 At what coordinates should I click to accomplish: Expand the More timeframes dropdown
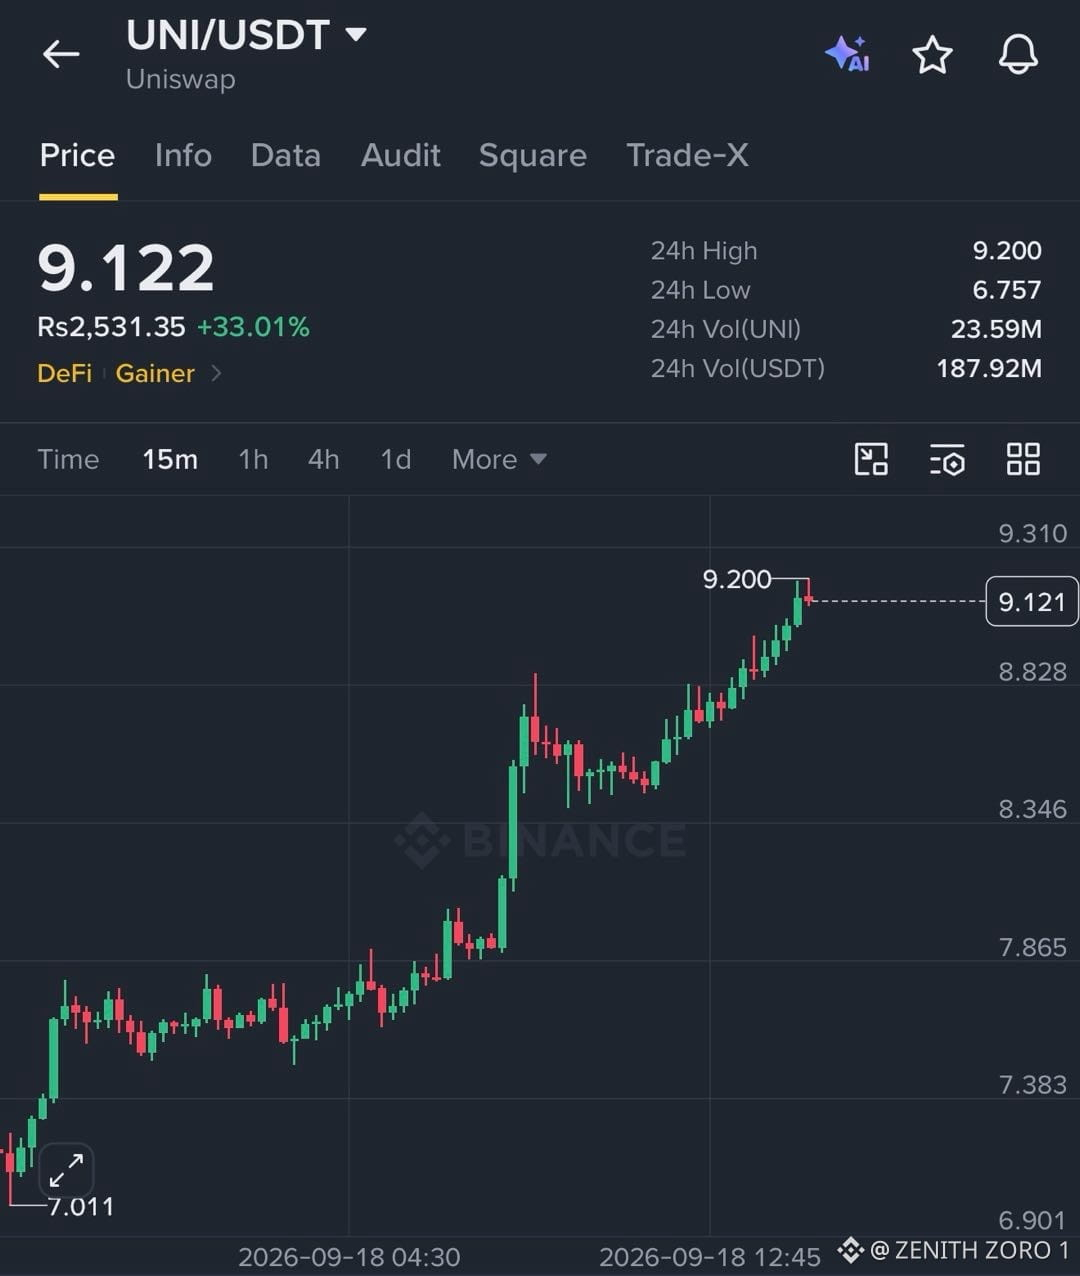499,459
